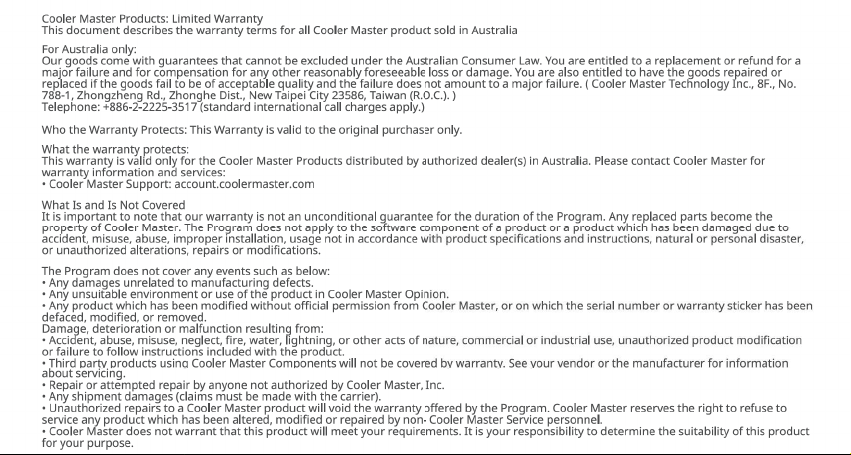Click the 'damages unrelated to manufacturing defects' bullet
This screenshot has width=851, height=455.
pyautogui.click(x=177, y=283)
